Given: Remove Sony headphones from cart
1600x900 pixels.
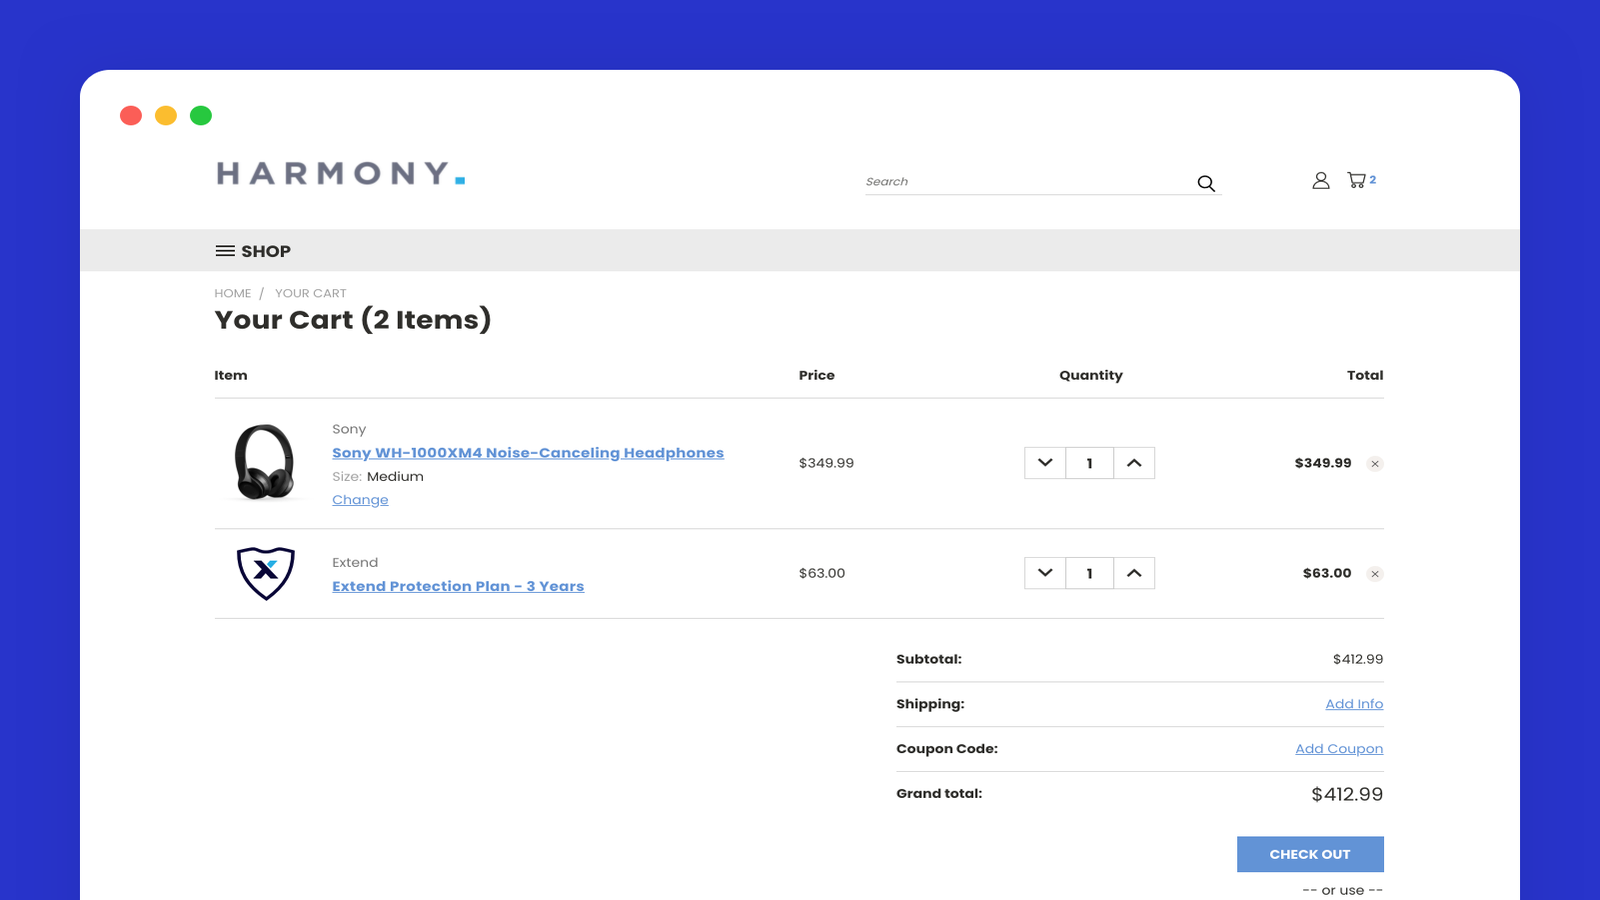Looking at the screenshot, I should pos(1375,464).
